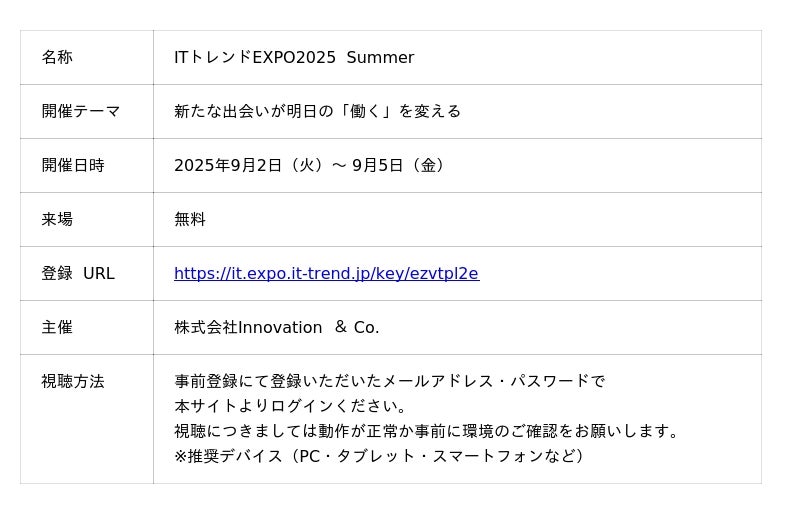Open the it.expo.it-trend.jp registration link

(326, 274)
